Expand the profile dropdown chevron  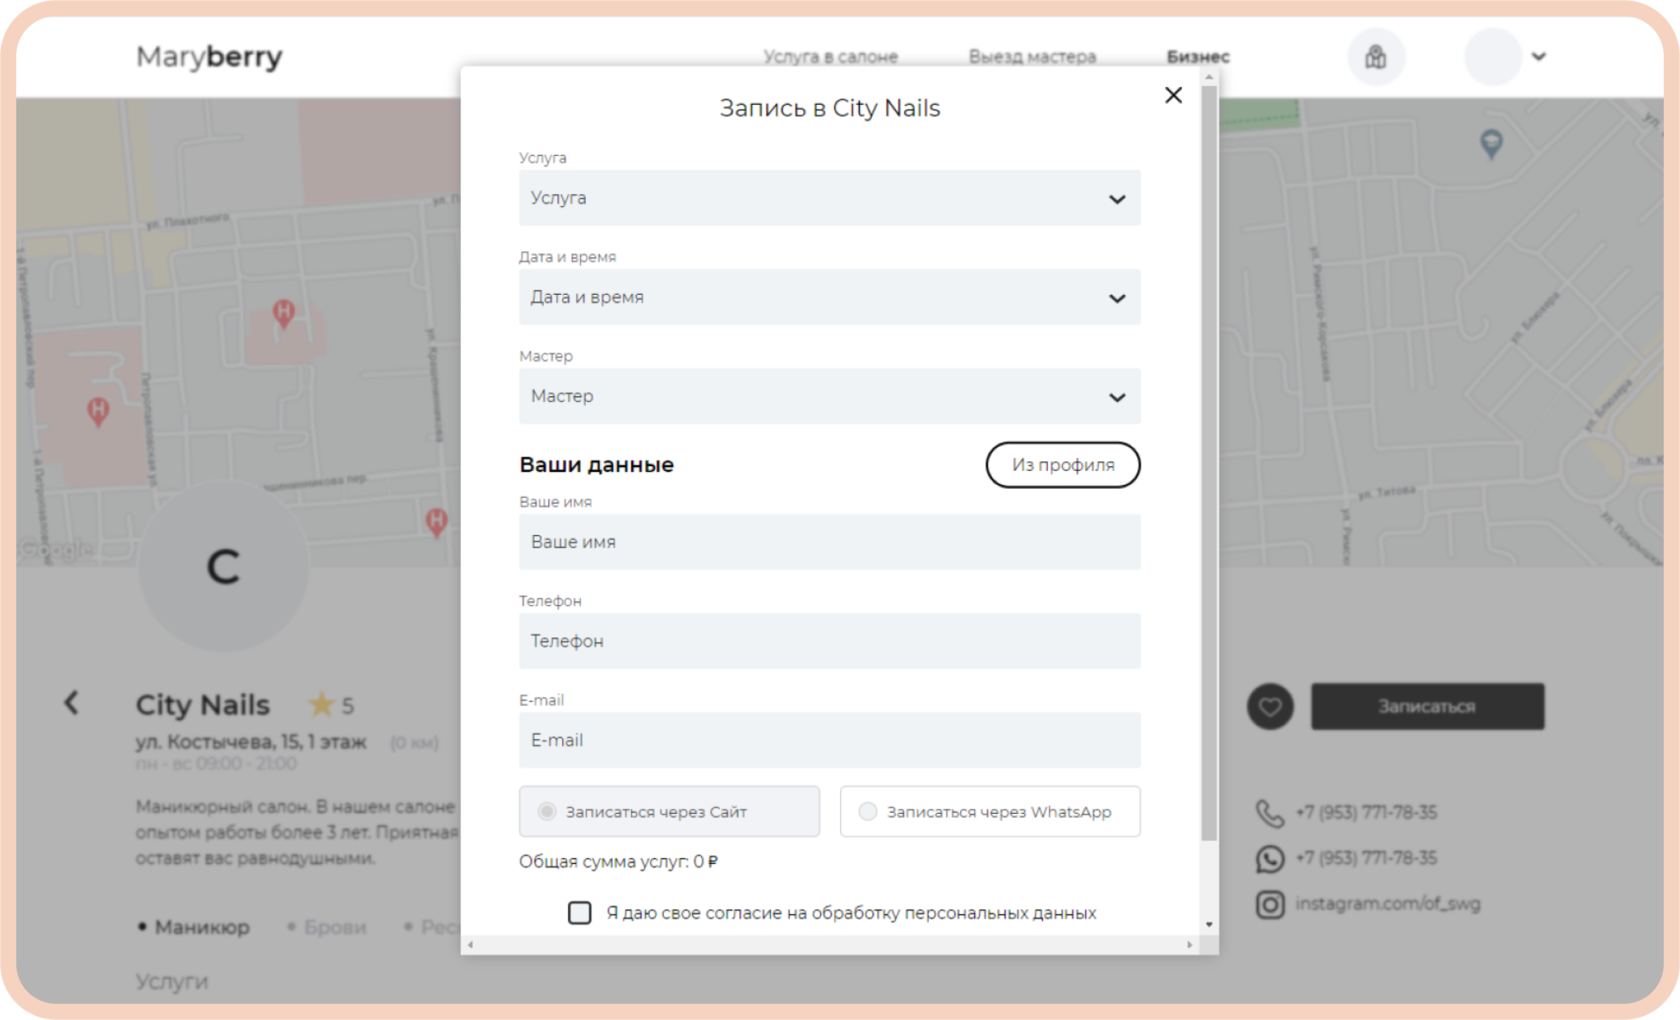pos(1539,57)
